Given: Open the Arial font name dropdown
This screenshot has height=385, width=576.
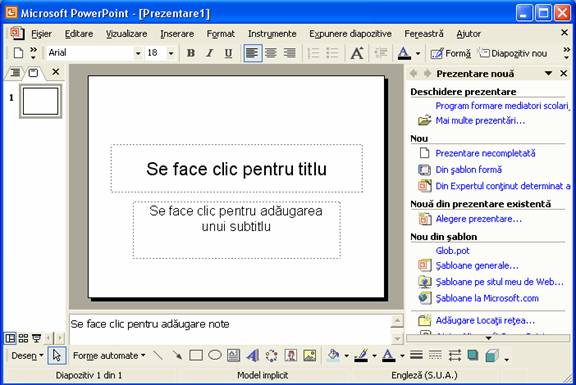Looking at the screenshot, I should [138, 53].
